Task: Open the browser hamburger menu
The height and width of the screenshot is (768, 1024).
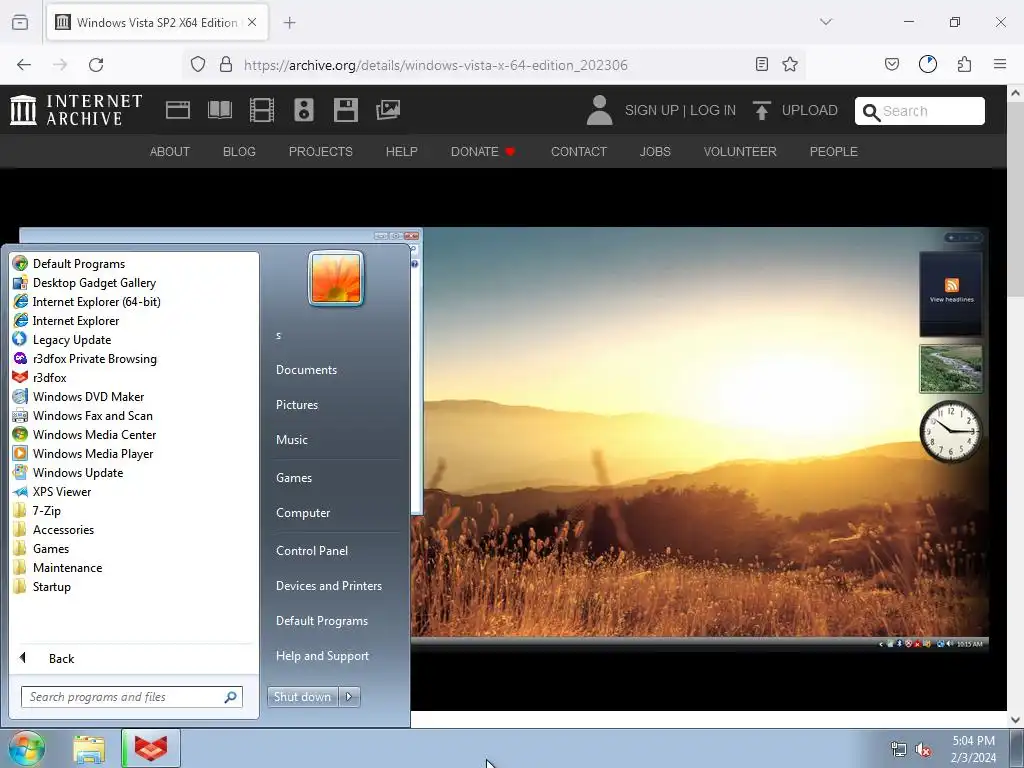Action: point(1000,64)
